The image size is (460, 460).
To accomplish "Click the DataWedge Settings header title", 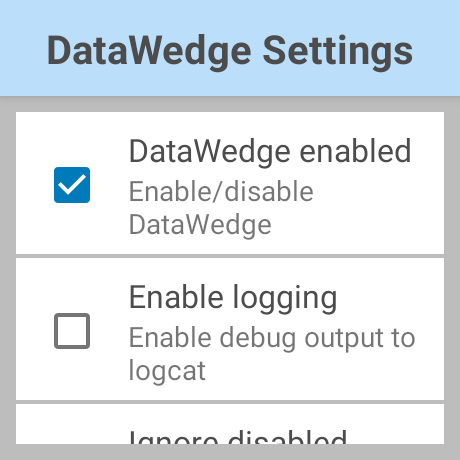I will [x=230, y=51].
